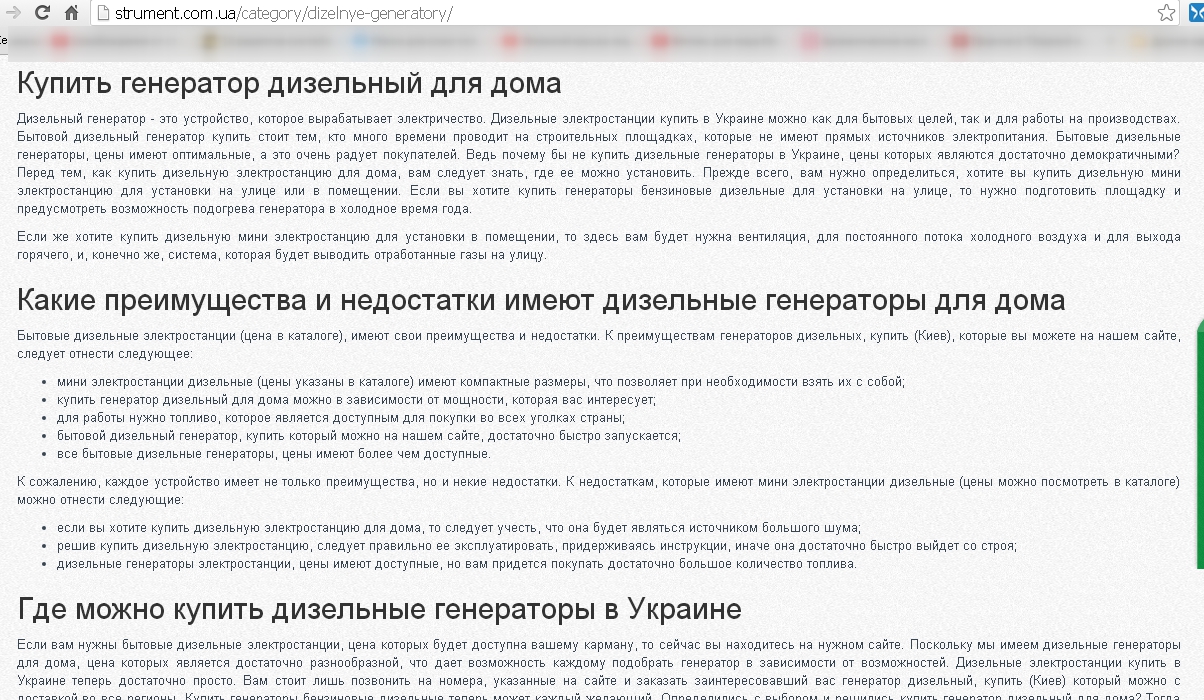The height and width of the screenshot is (700, 1204).
Task: Bookmark this page with the star icon
Action: click(1166, 13)
